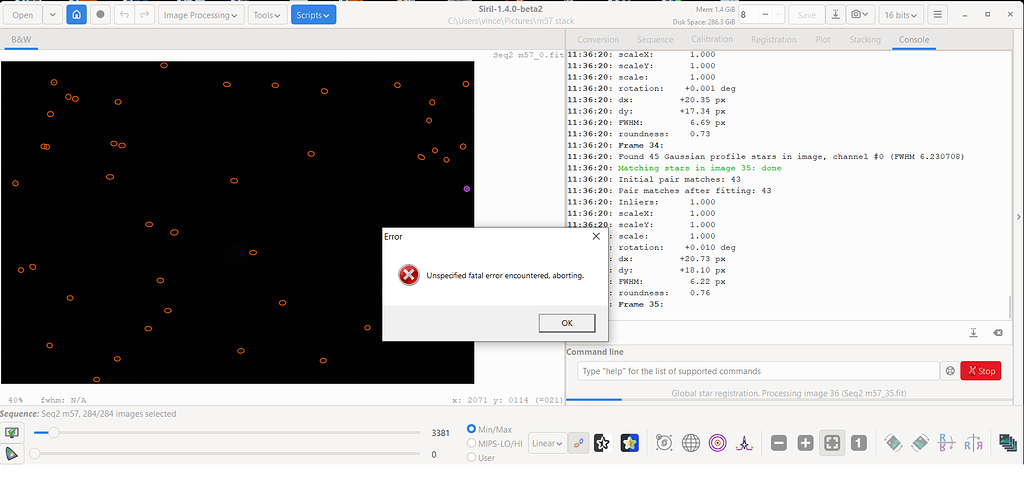Image resolution: width=1024 pixels, height=485 pixels.
Task: Go to the home directory icon
Action: coord(76,14)
